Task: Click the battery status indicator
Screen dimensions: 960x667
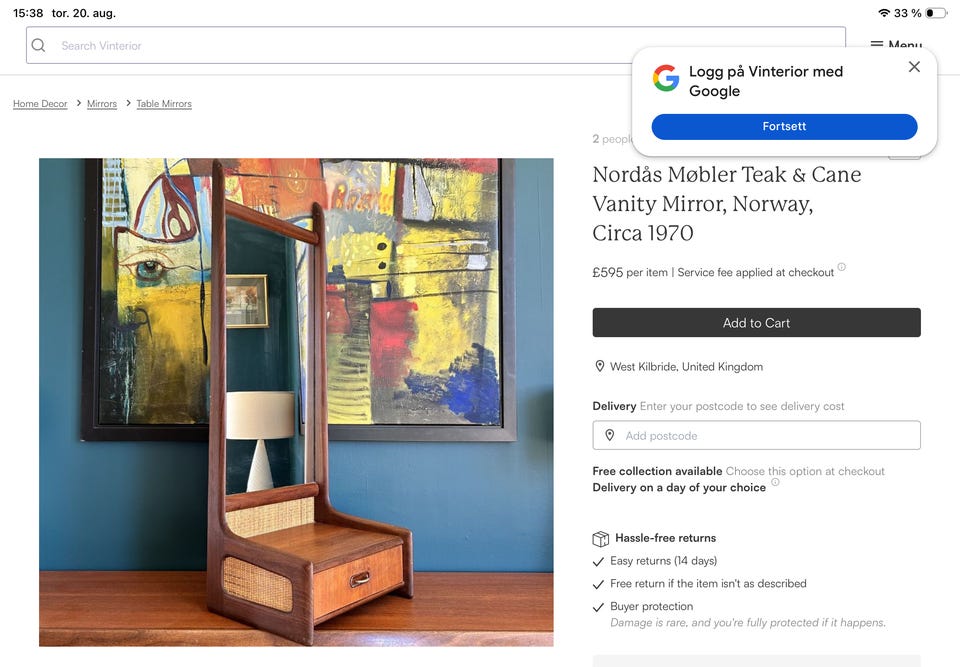Action: [x=936, y=13]
